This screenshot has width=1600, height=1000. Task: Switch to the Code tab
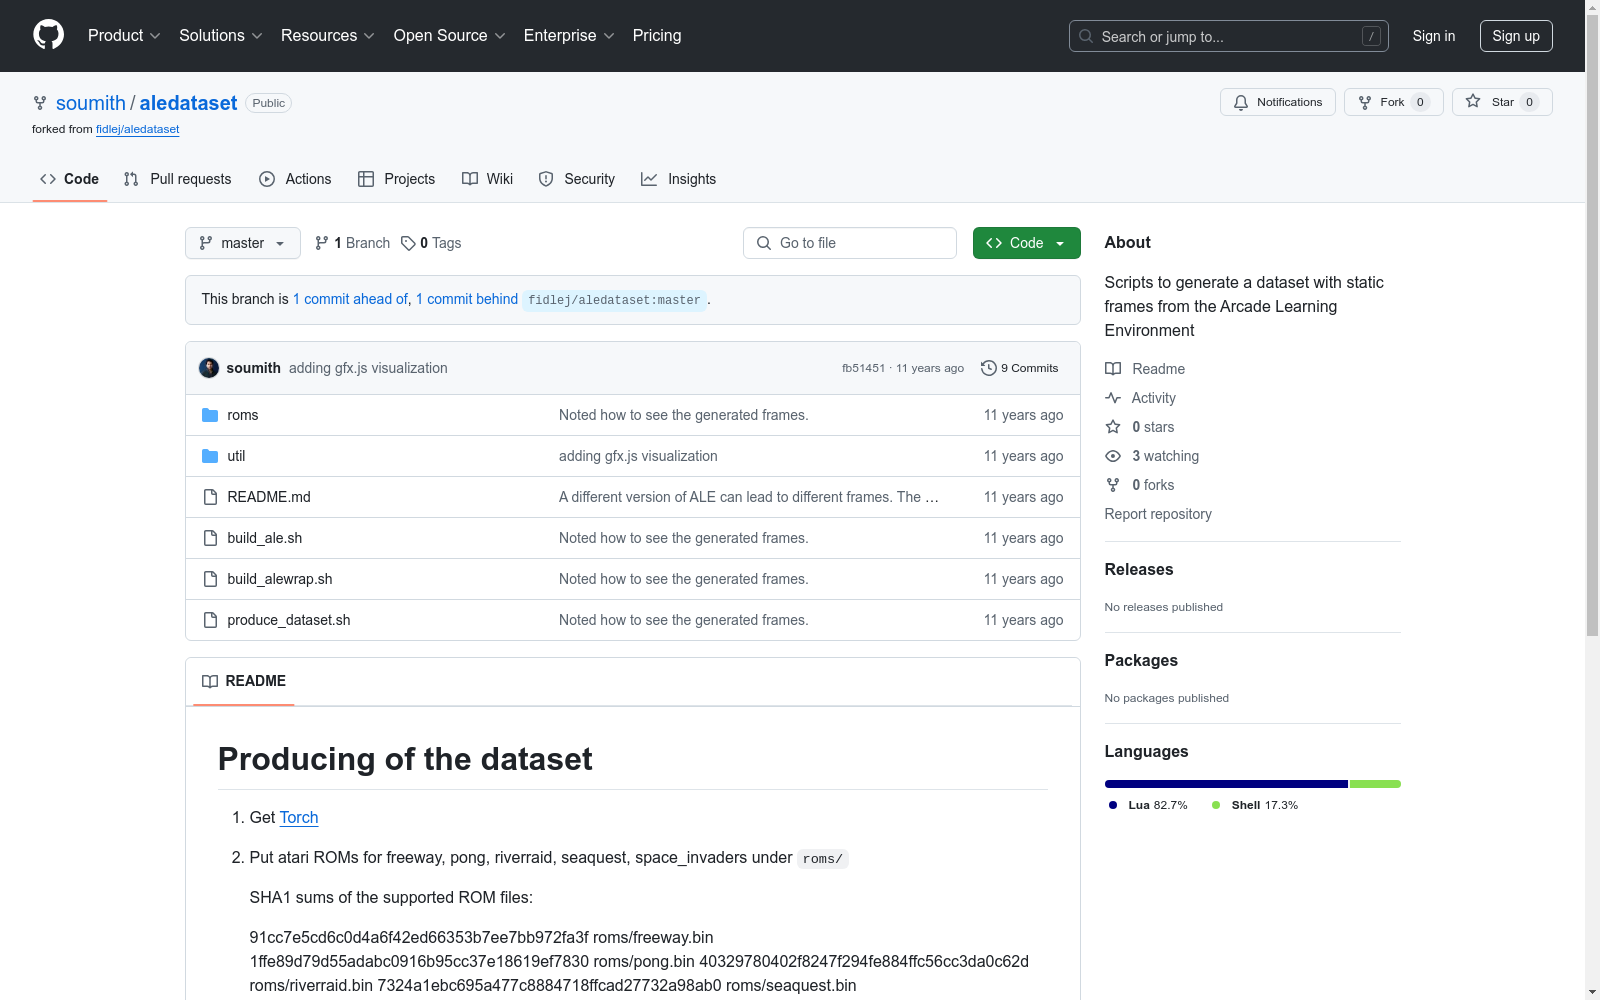tap(70, 179)
